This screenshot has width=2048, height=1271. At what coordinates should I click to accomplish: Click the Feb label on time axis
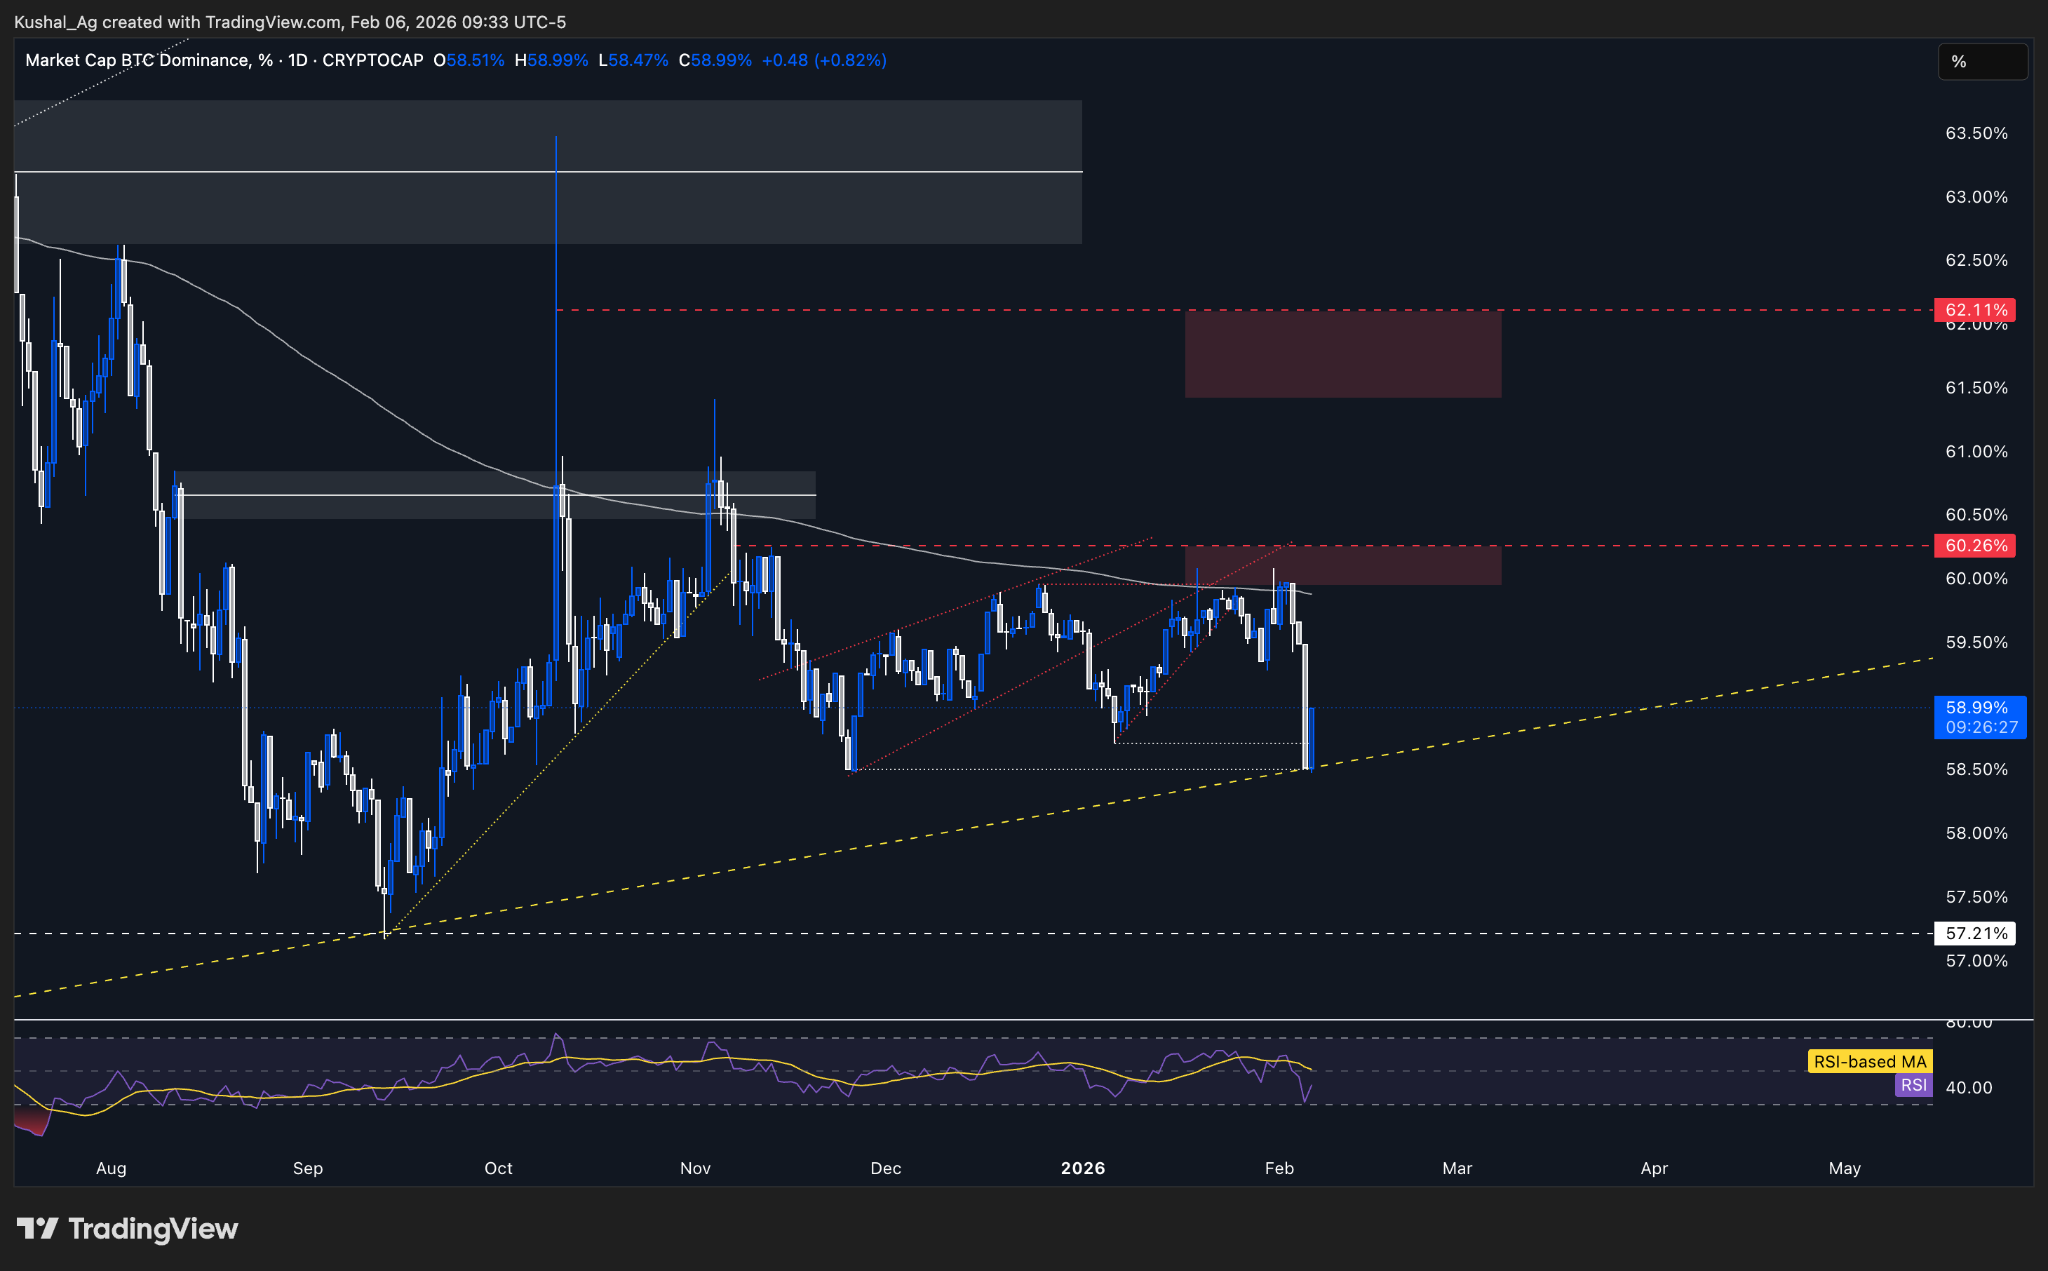(x=1279, y=1168)
